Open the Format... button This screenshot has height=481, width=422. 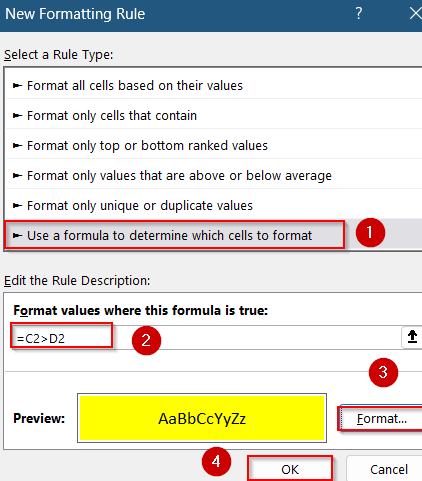tap(381, 418)
